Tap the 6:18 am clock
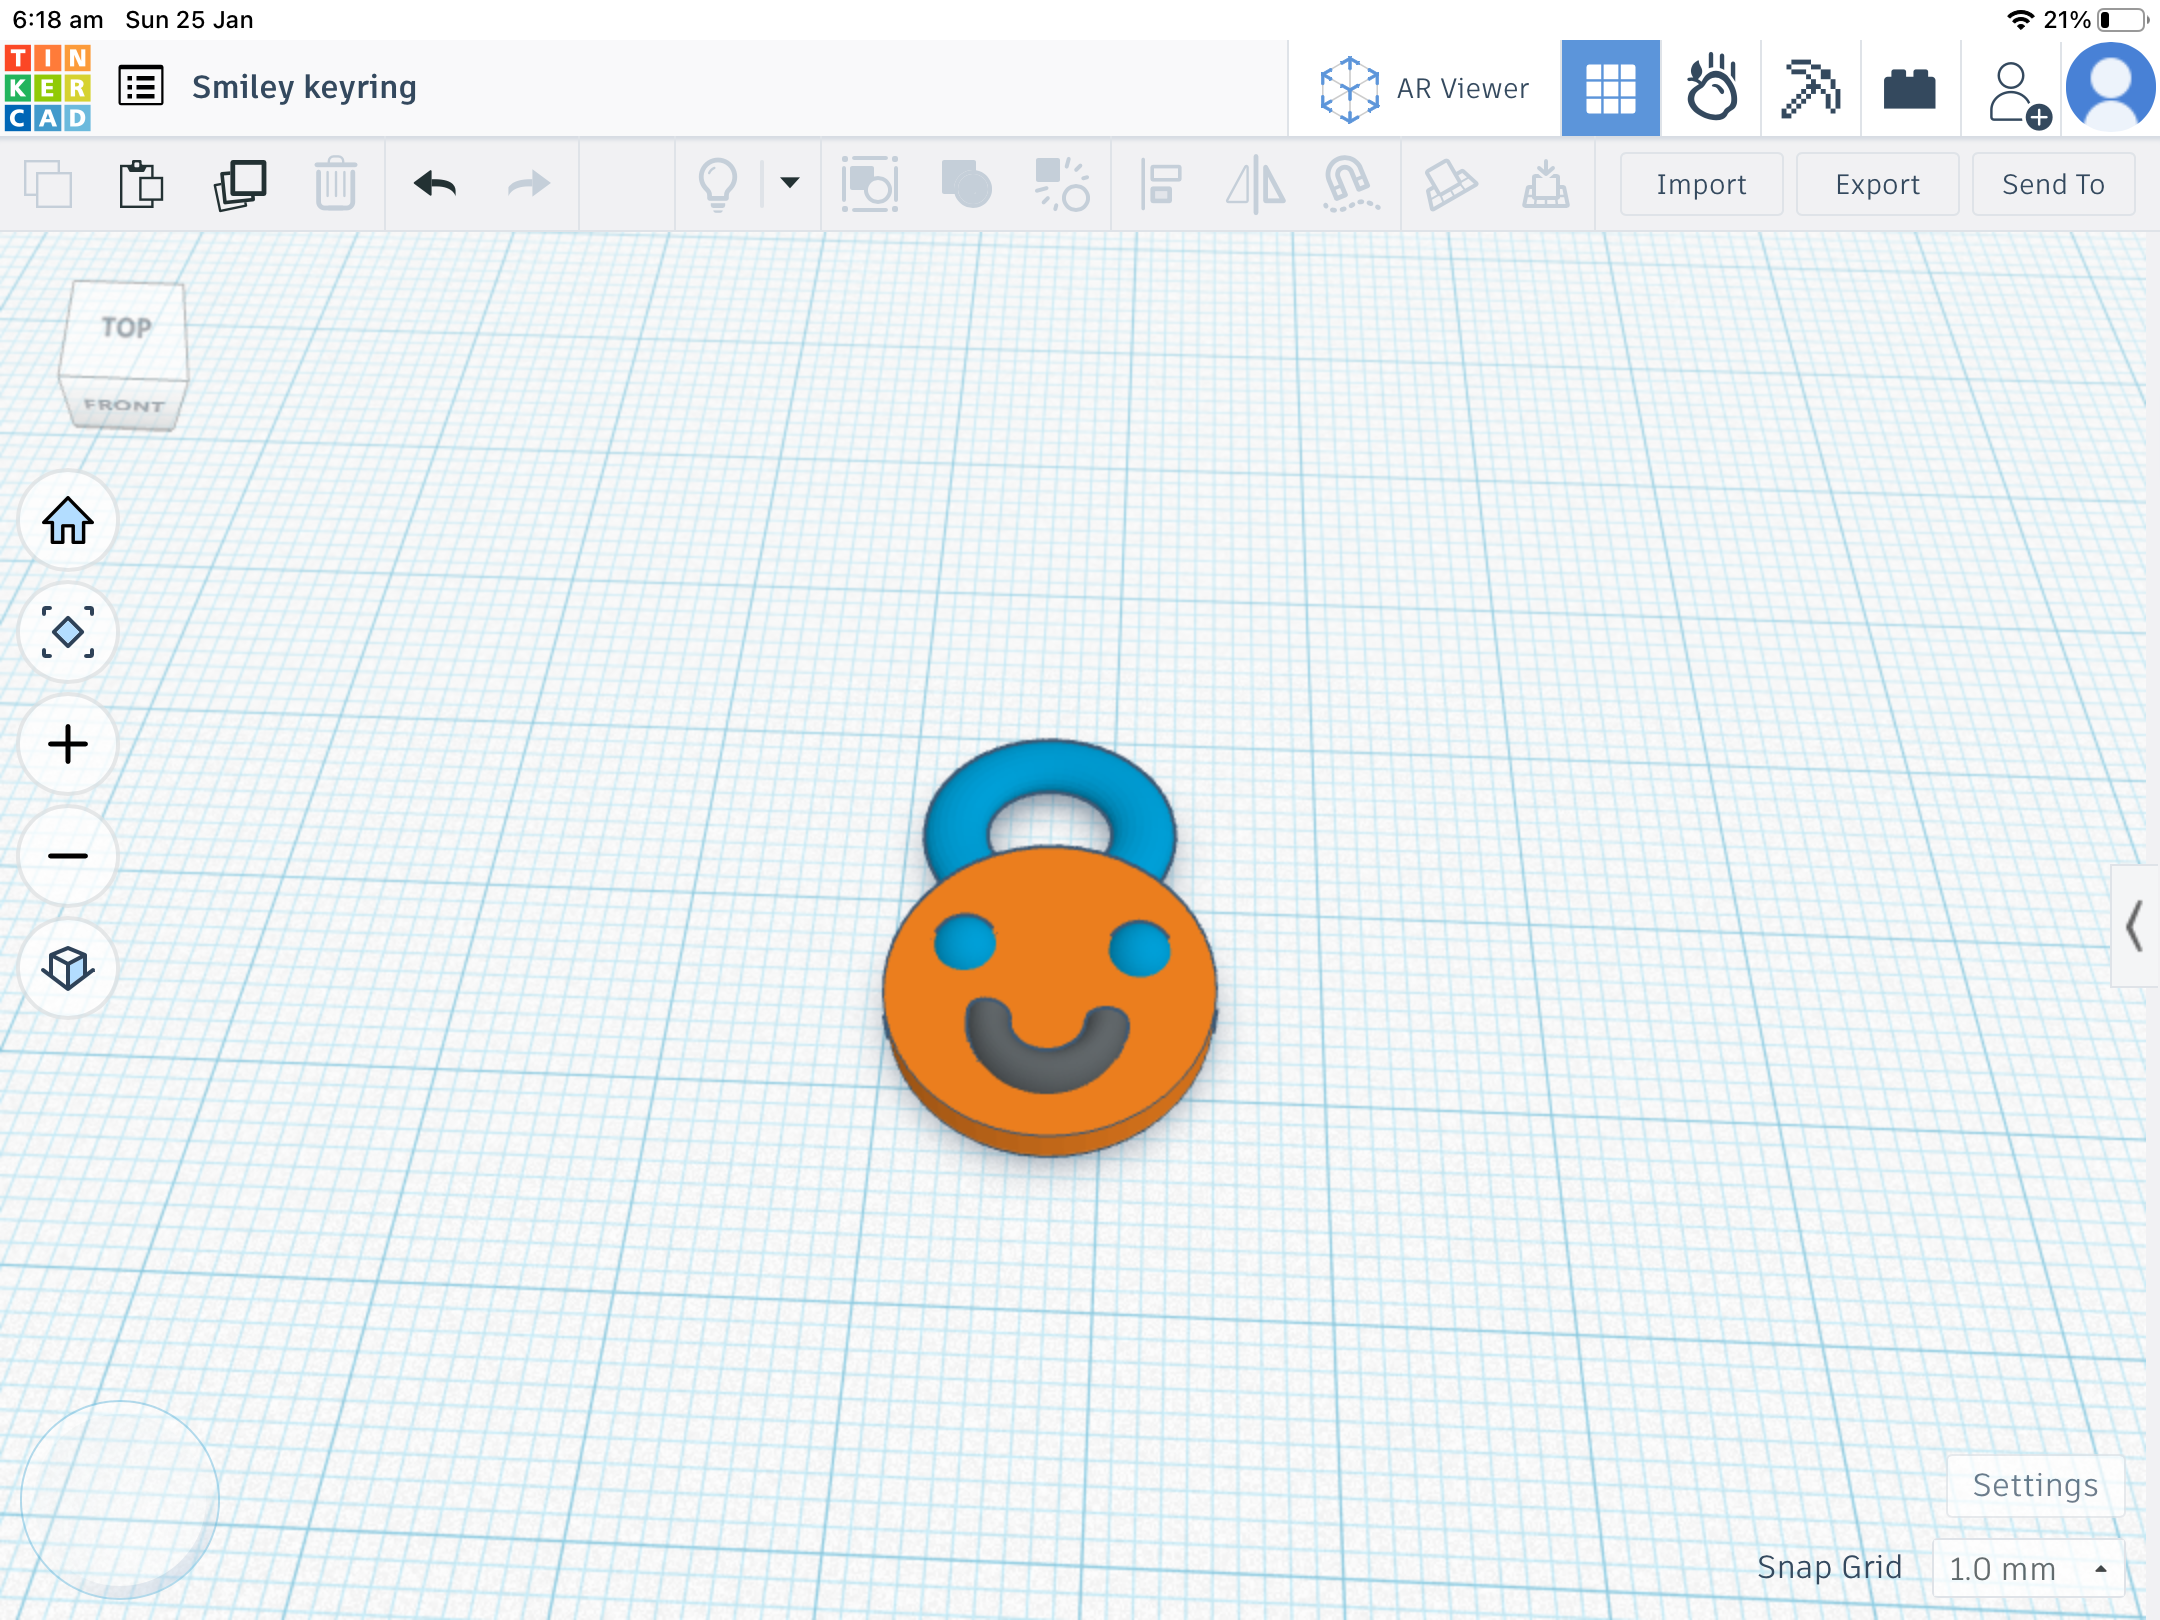 click(57, 20)
